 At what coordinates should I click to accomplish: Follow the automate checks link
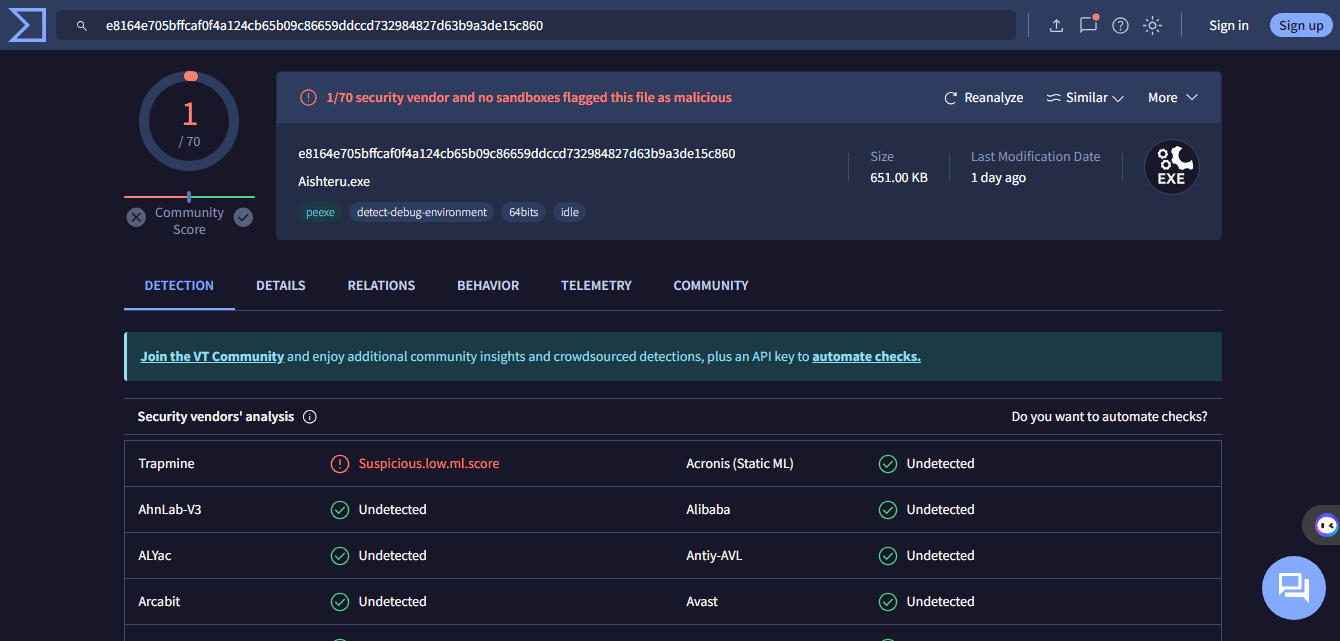click(866, 357)
